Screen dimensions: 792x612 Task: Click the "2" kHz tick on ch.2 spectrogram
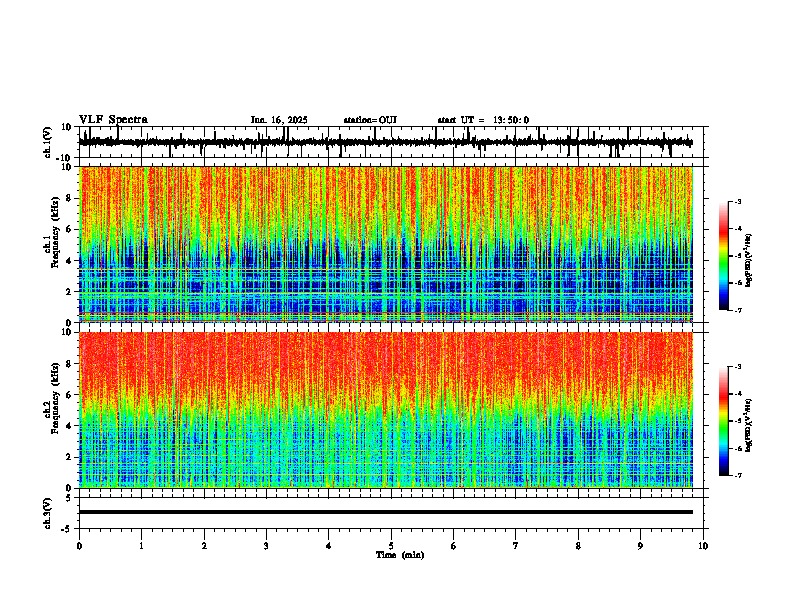pos(69,457)
